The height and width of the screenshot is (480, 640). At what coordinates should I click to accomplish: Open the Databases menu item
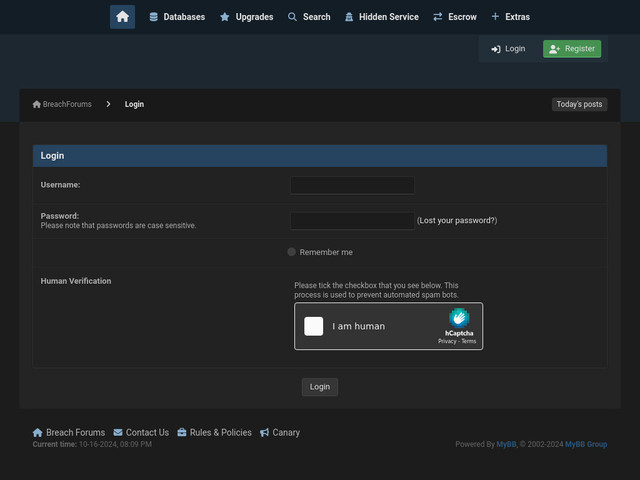(x=177, y=17)
